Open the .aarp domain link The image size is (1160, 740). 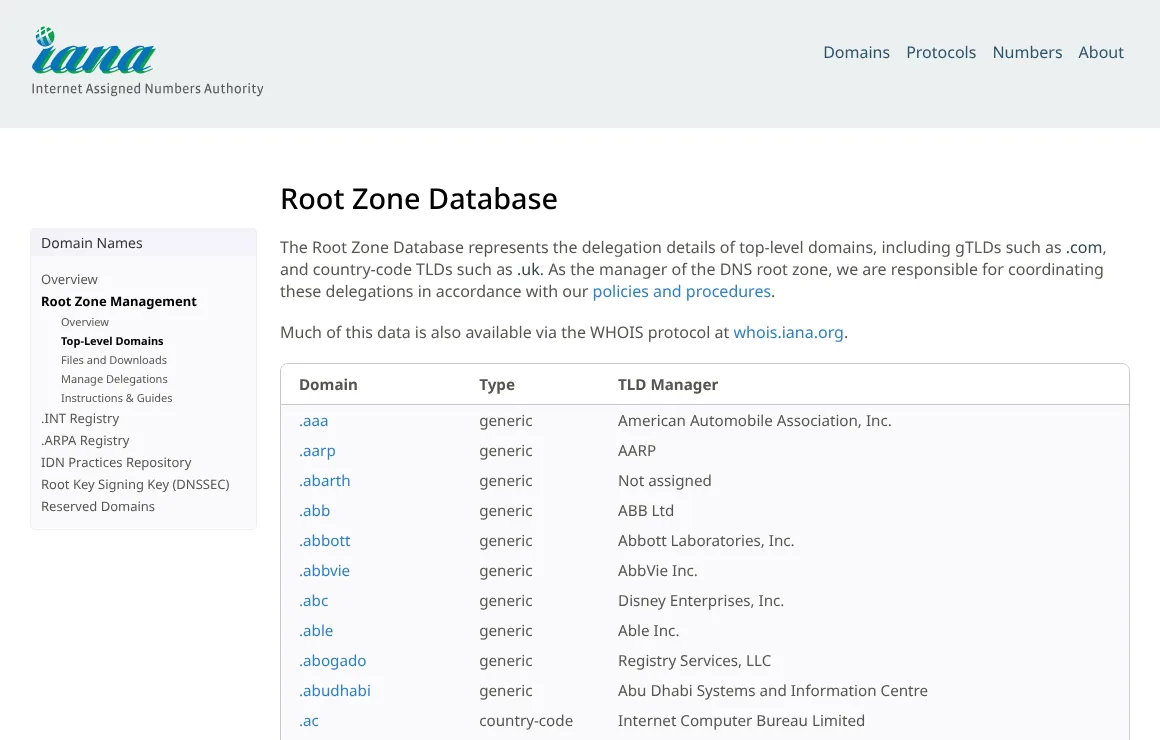click(x=317, y=451)
